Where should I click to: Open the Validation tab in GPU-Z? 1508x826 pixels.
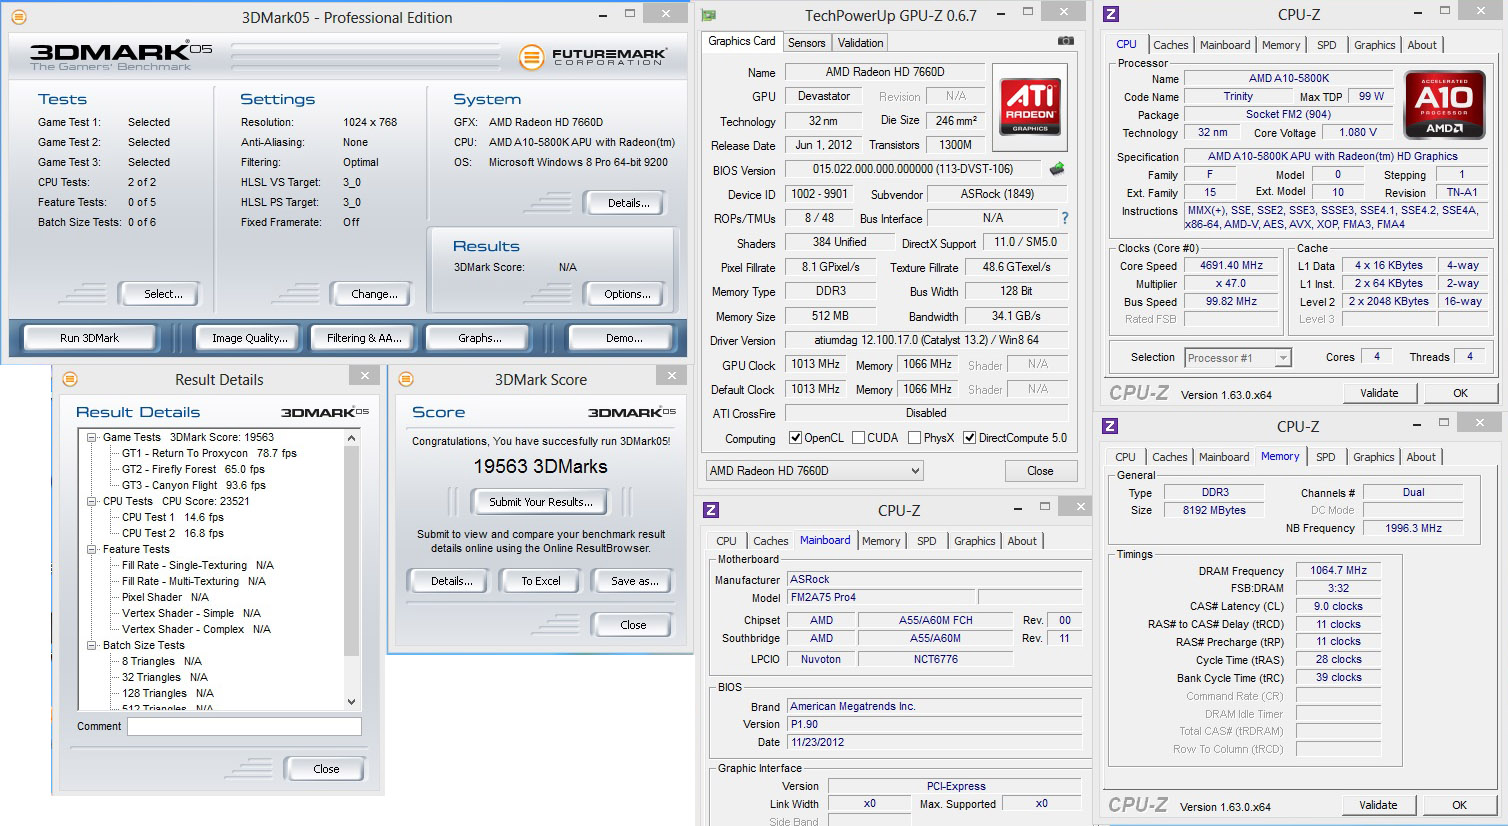tap(860, 43)
